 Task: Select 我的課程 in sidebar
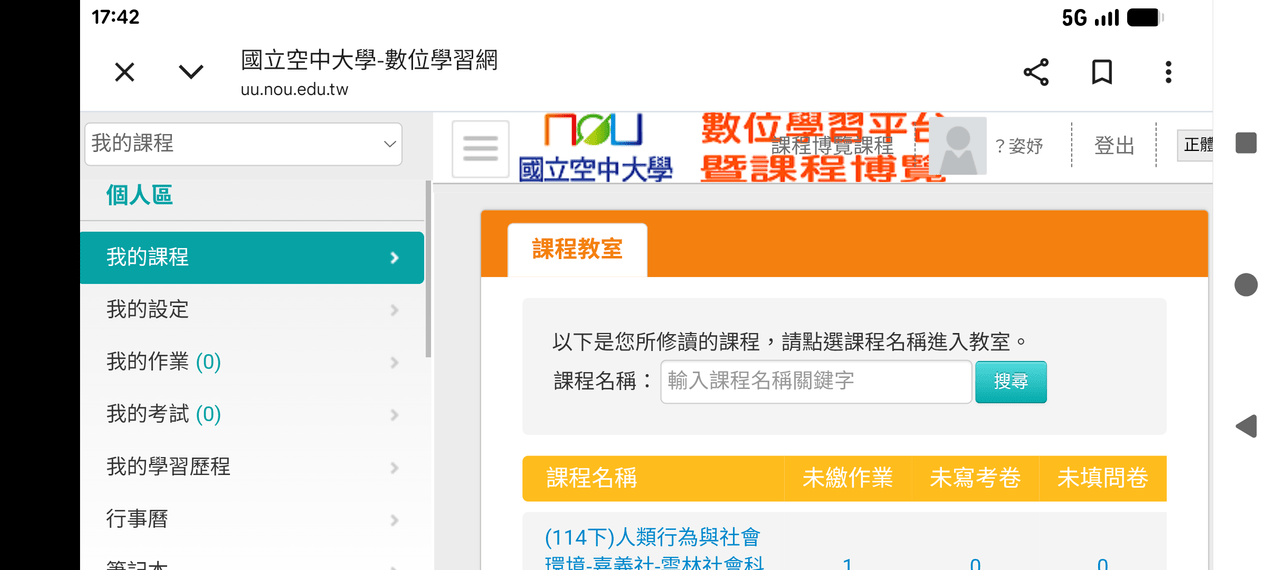pos(252,258)
